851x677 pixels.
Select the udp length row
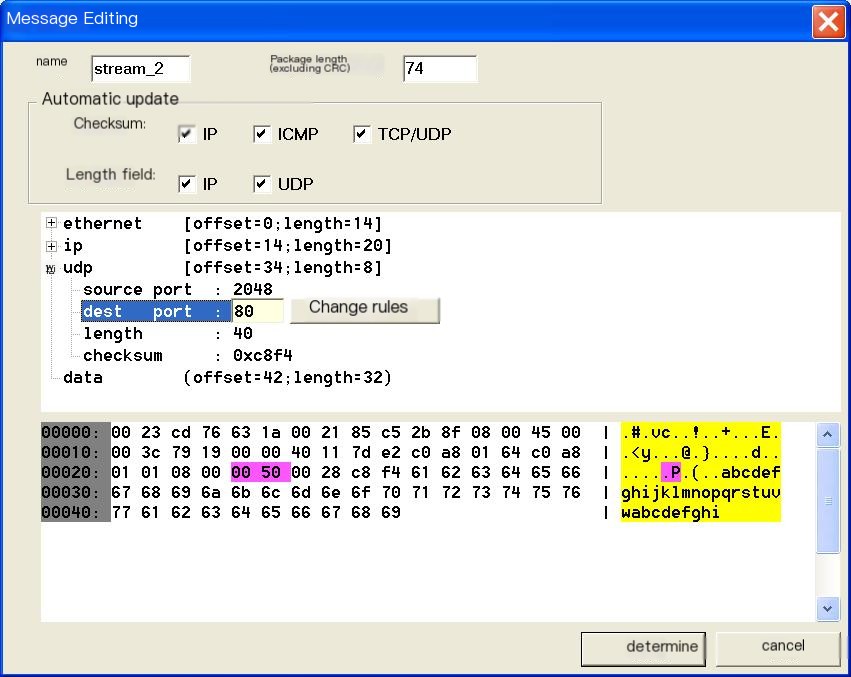pos(167,333)
